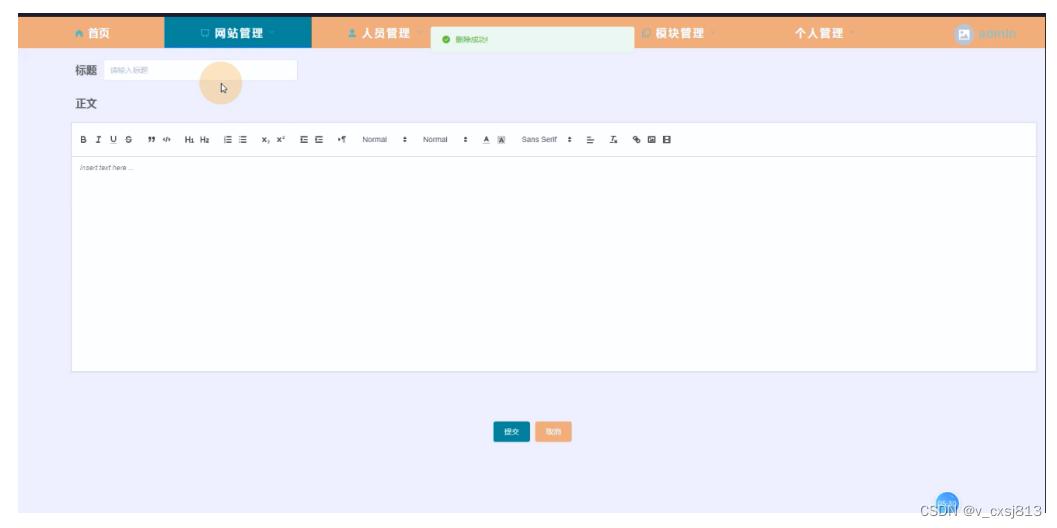Go to 首页 home page
The image size is (1057, 528).
92,33
